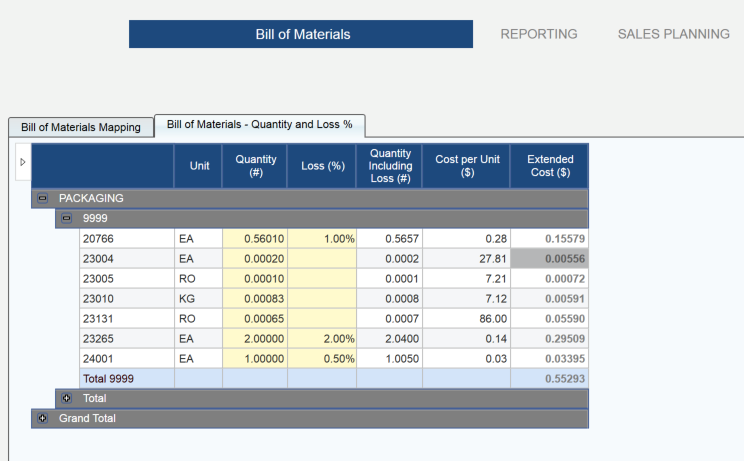The image size is (744, 461).
Task: Click the Extended Cost ($) column header
Action: pos(549,166)
